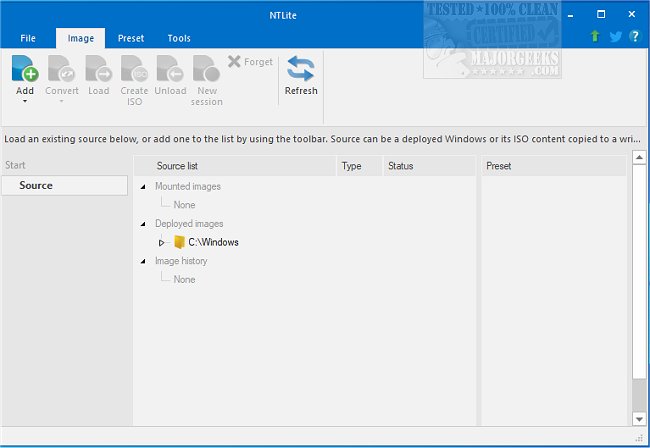The image size is (650, 448).
Task: Click the Add image toolbar icon
Action: 25,69
